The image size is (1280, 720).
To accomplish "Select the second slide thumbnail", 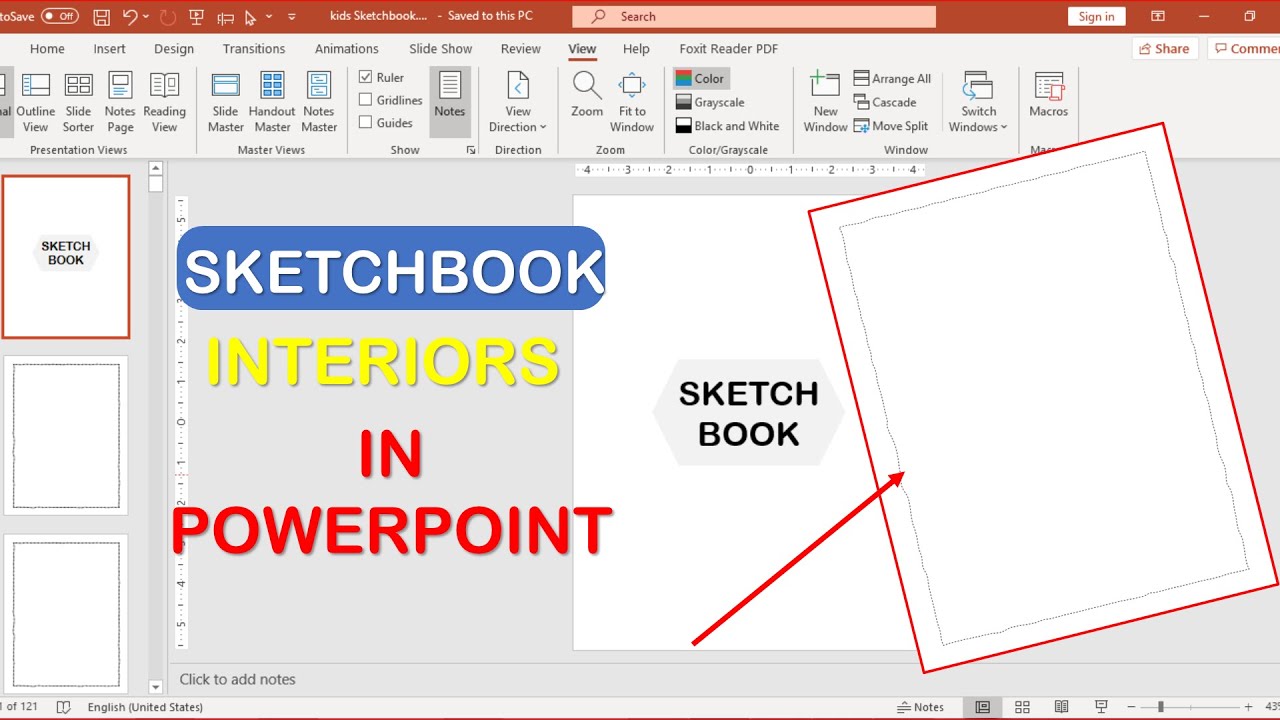I will coord(66,436).
